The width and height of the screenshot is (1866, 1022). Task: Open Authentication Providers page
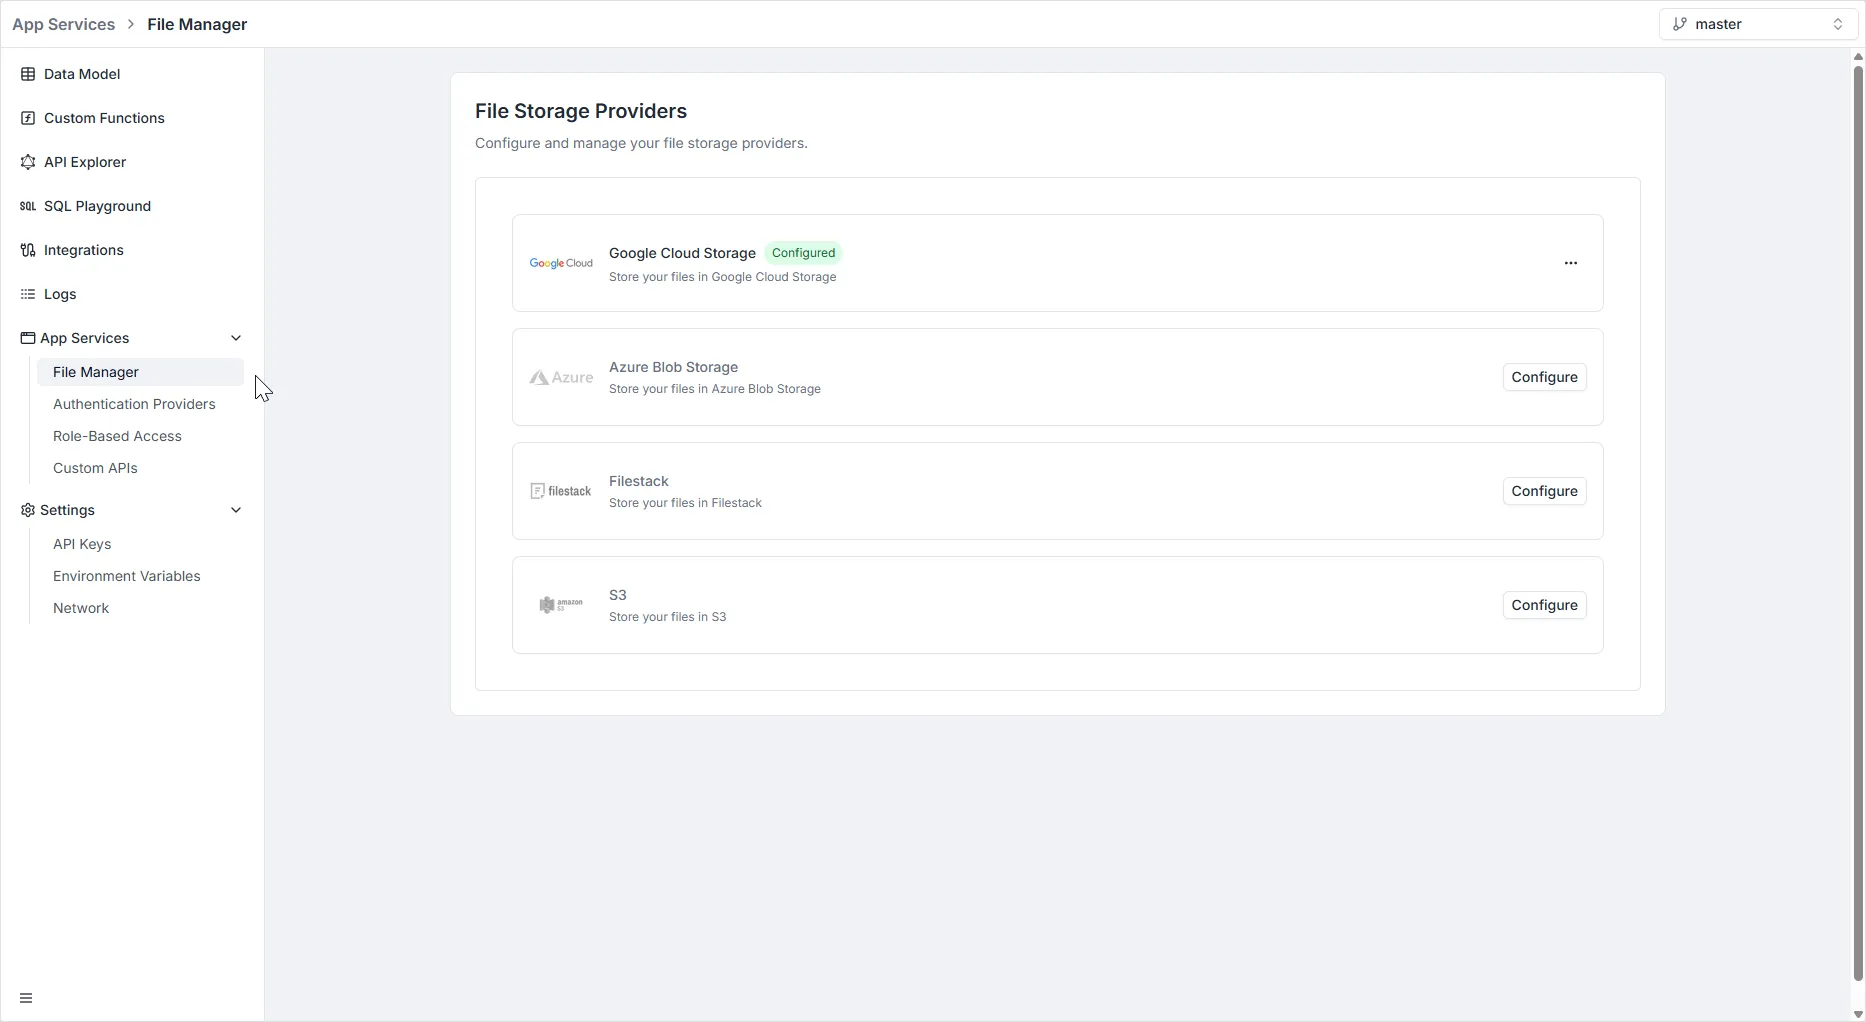pos(134,404)
